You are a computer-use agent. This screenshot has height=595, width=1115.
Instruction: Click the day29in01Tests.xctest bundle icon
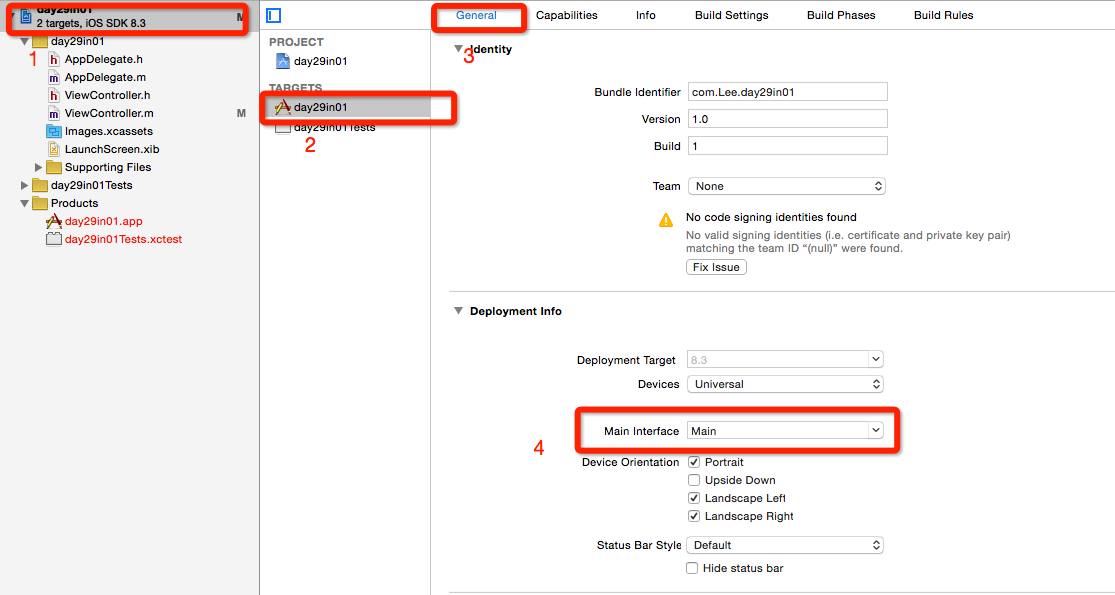click(x=53, y=240)
